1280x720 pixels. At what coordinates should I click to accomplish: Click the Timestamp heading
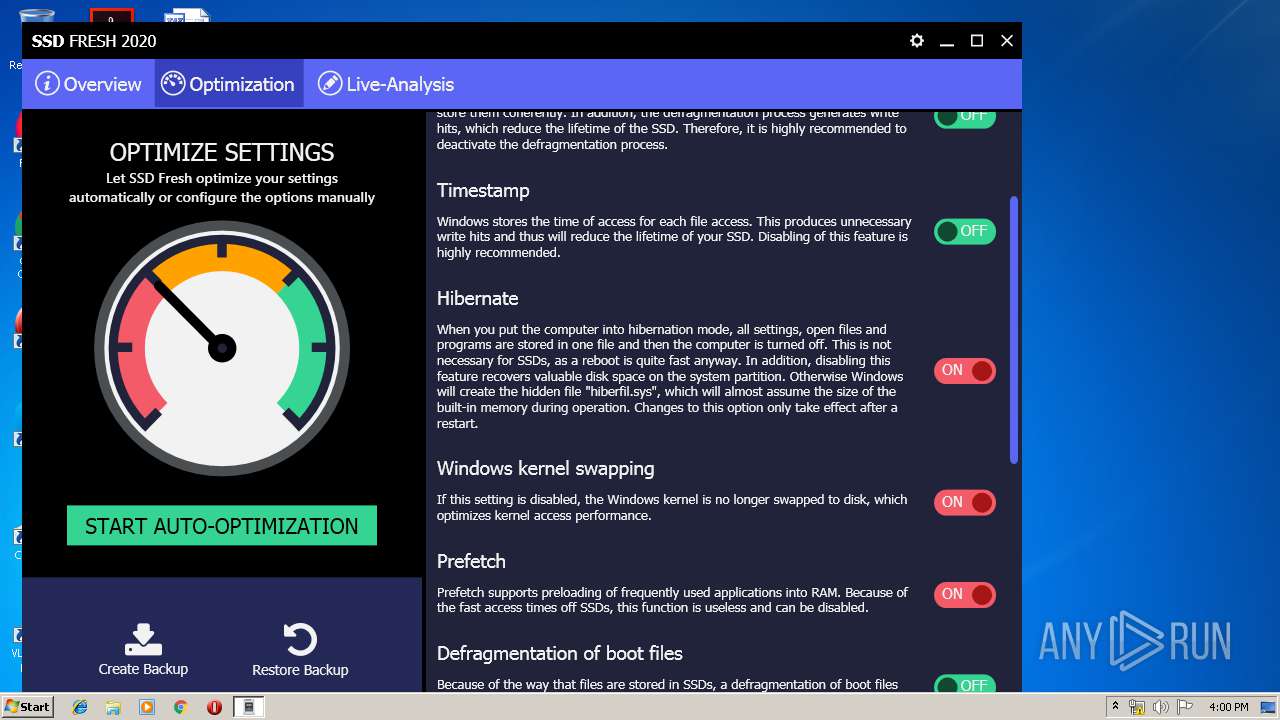click(x=483, y=190)
